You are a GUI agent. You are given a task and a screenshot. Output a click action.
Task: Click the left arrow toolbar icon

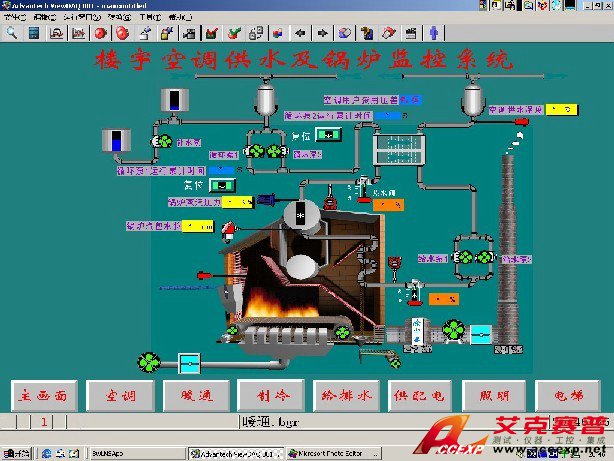click(299, 32)
